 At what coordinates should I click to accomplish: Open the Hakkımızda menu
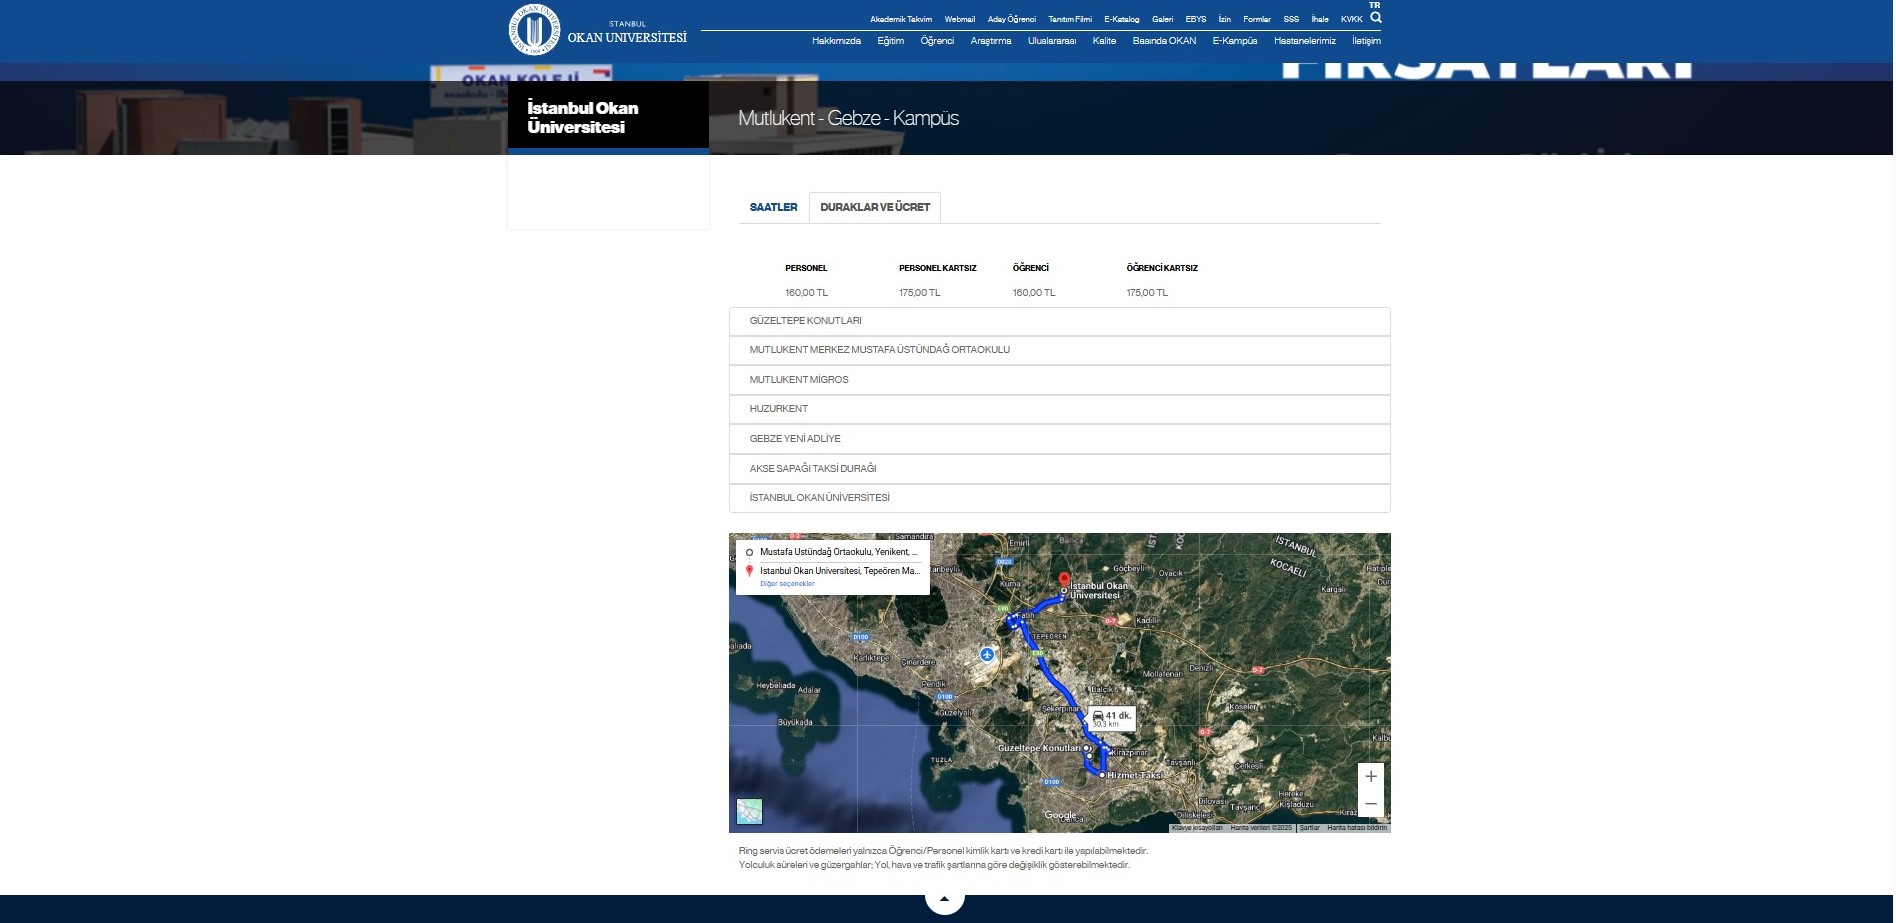click(x=836, y=41)
